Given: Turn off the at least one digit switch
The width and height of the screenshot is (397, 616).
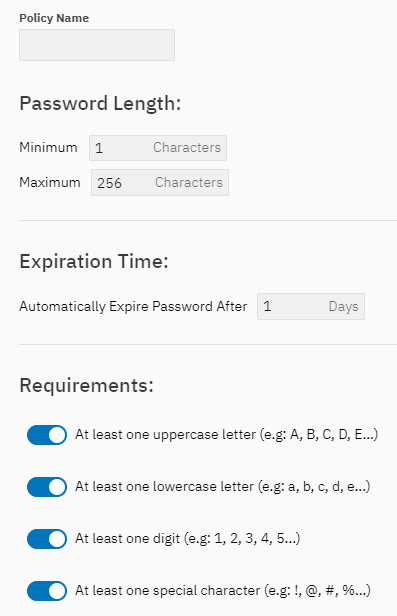Looking at the screenshot, I should 47,539.
